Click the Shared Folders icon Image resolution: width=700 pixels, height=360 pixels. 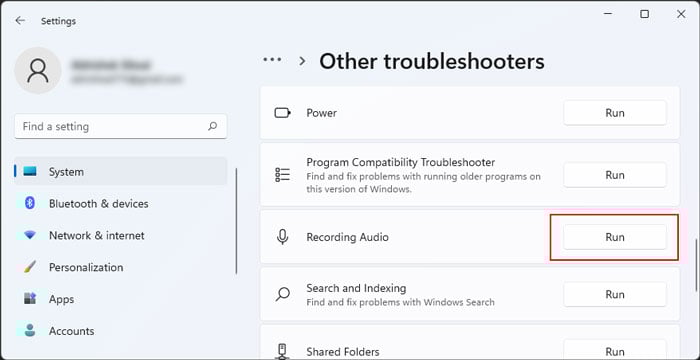click(282, 352)
